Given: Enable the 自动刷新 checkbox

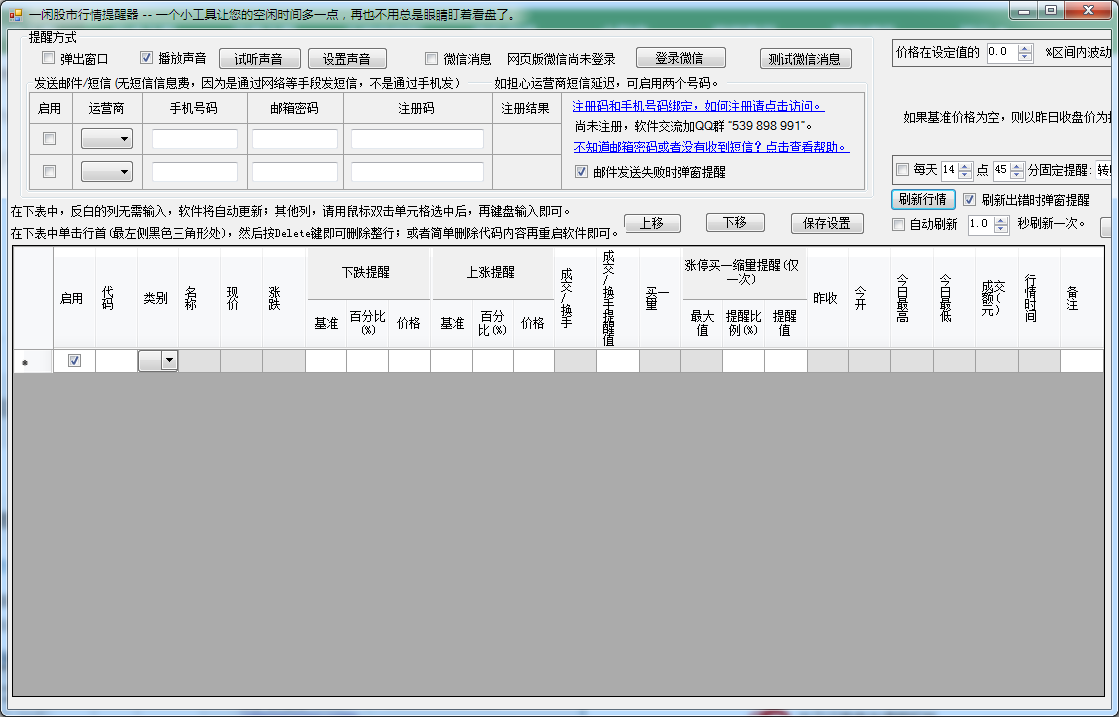Looking at the screenshot, I should click(x=898, y=224).
